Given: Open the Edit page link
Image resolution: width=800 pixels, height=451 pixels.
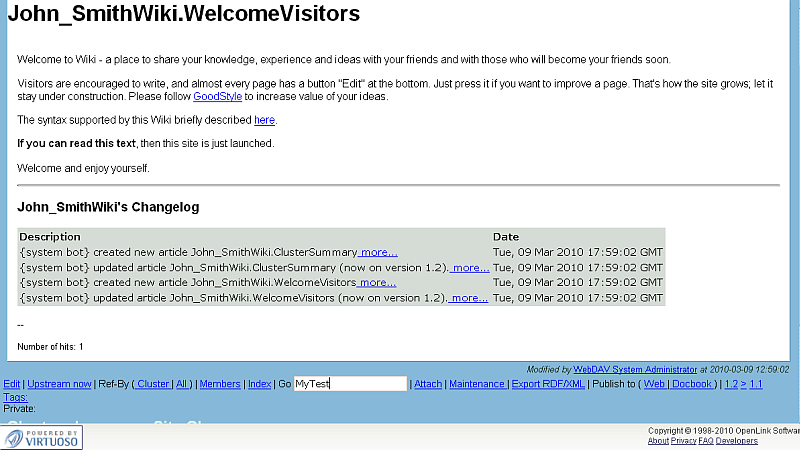Looking at the screenshot, I should click(x=11, y=384).
